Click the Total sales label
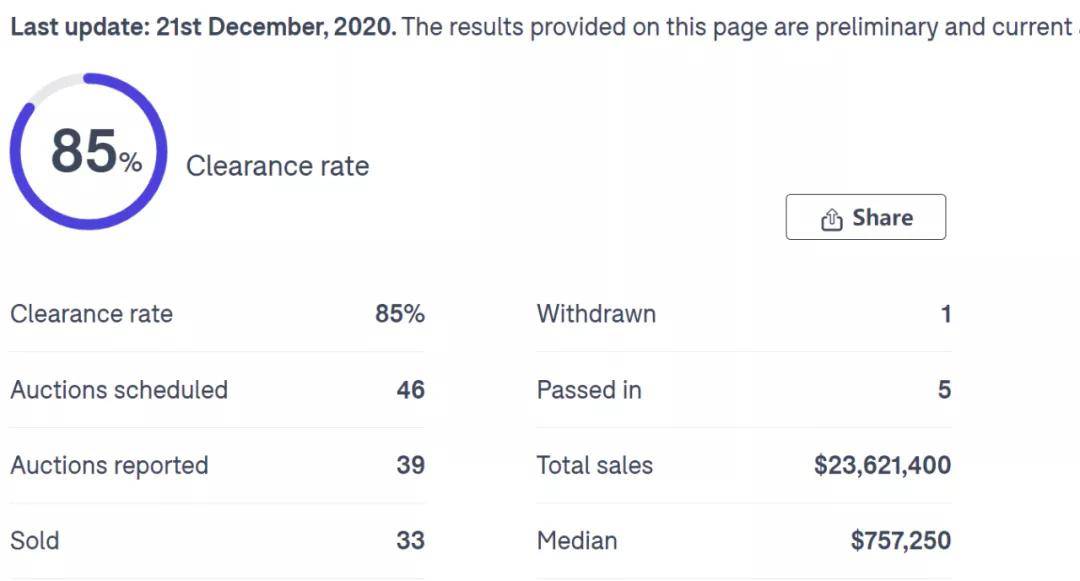The width and height of the screenshot is (1080, 581). 594,466
